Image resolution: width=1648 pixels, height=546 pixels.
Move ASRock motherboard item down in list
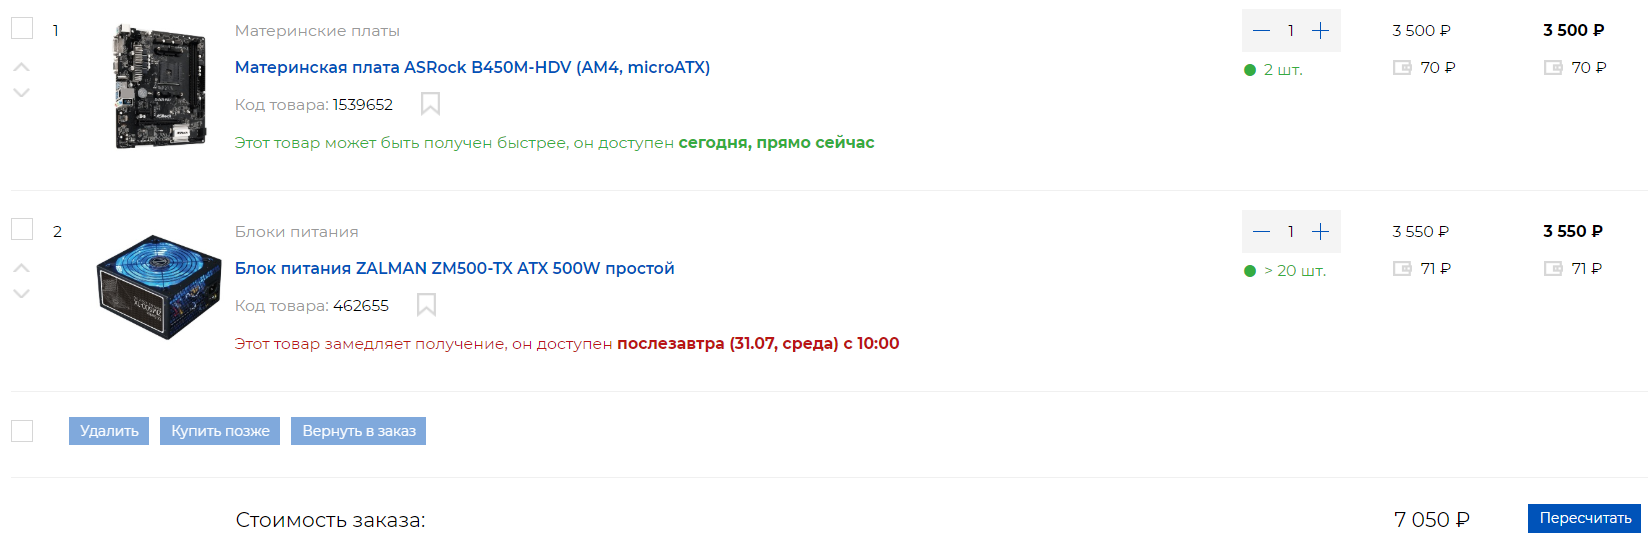click(22, 93)
